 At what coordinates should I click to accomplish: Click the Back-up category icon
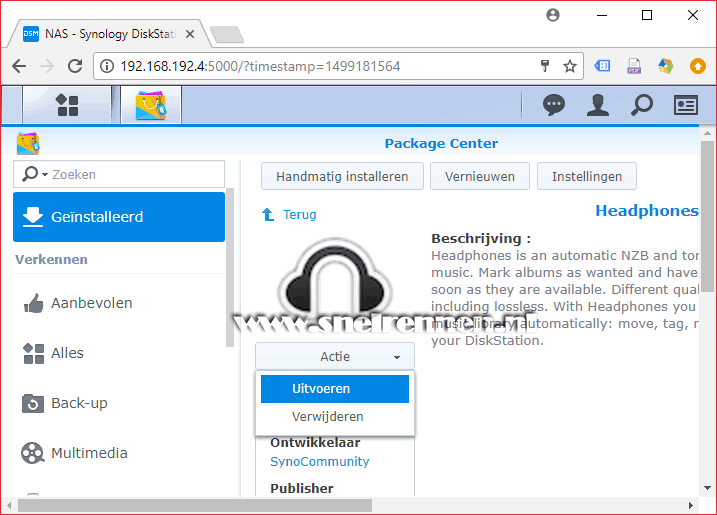[33, 403]
